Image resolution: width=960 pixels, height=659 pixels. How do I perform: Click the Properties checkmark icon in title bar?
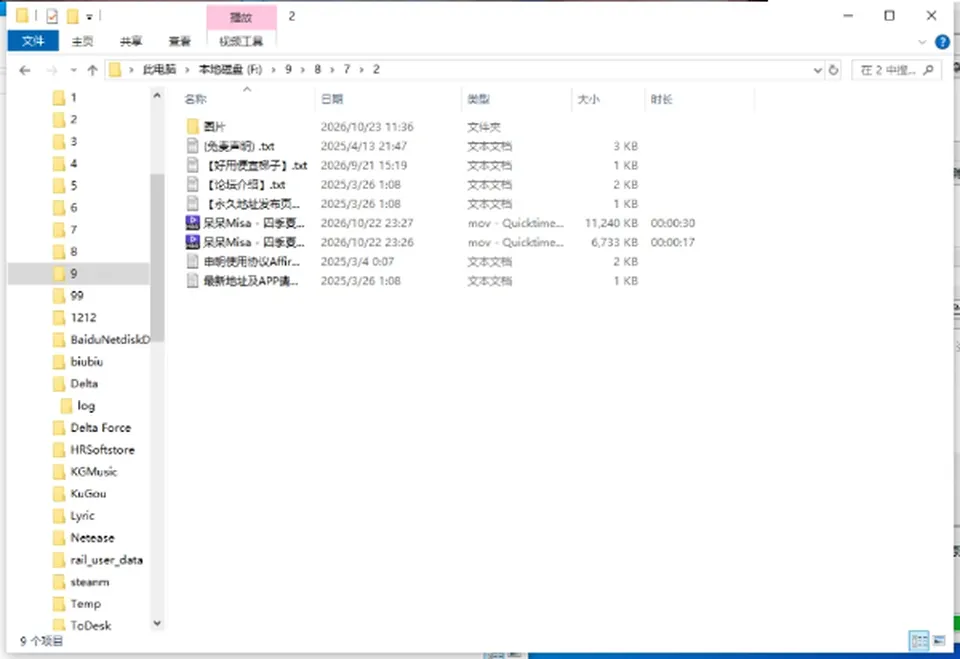click(52, 16)
